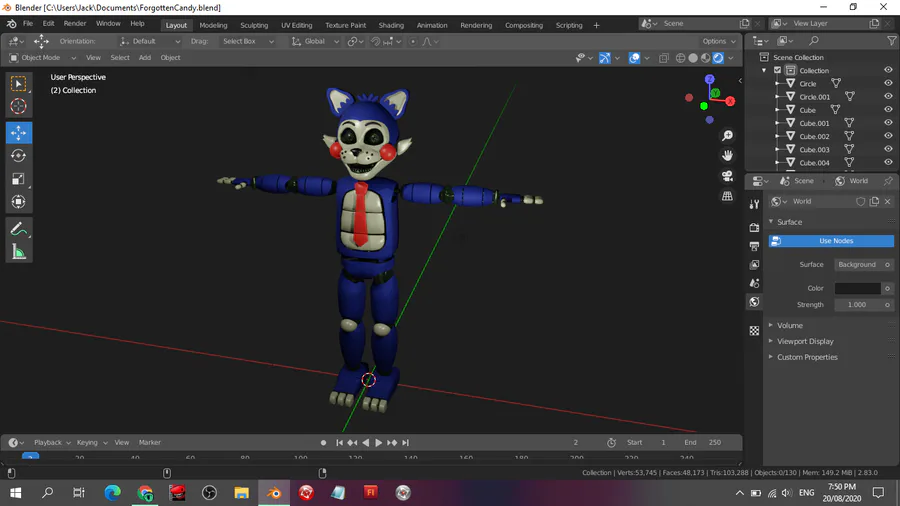900x506 pixels.
Task: Select the Measure tool
Action: click(18, 252)
